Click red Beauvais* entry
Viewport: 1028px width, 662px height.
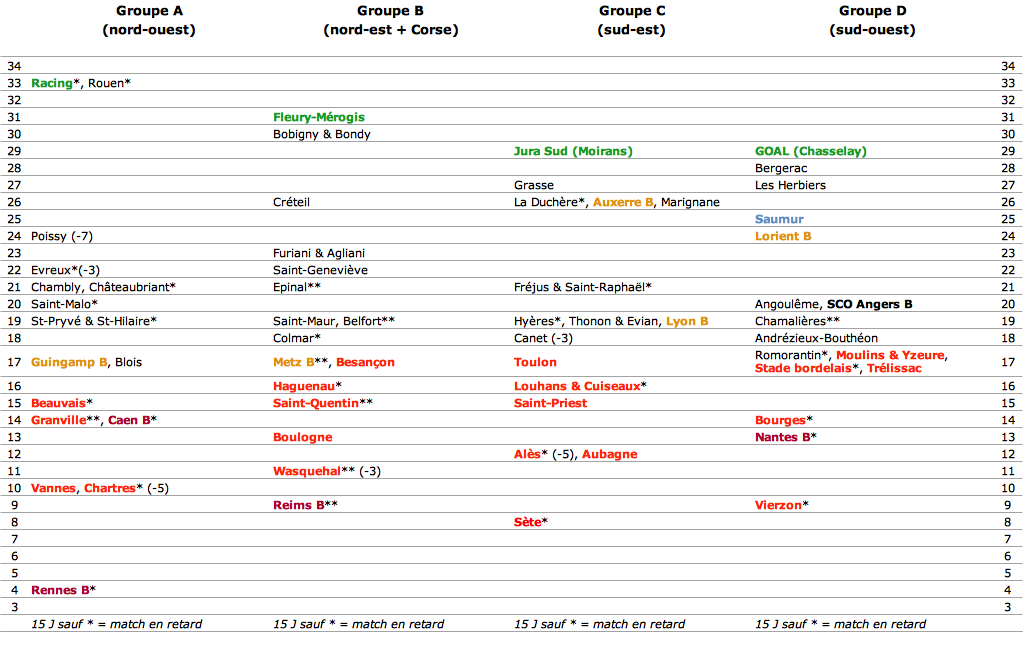62,403
